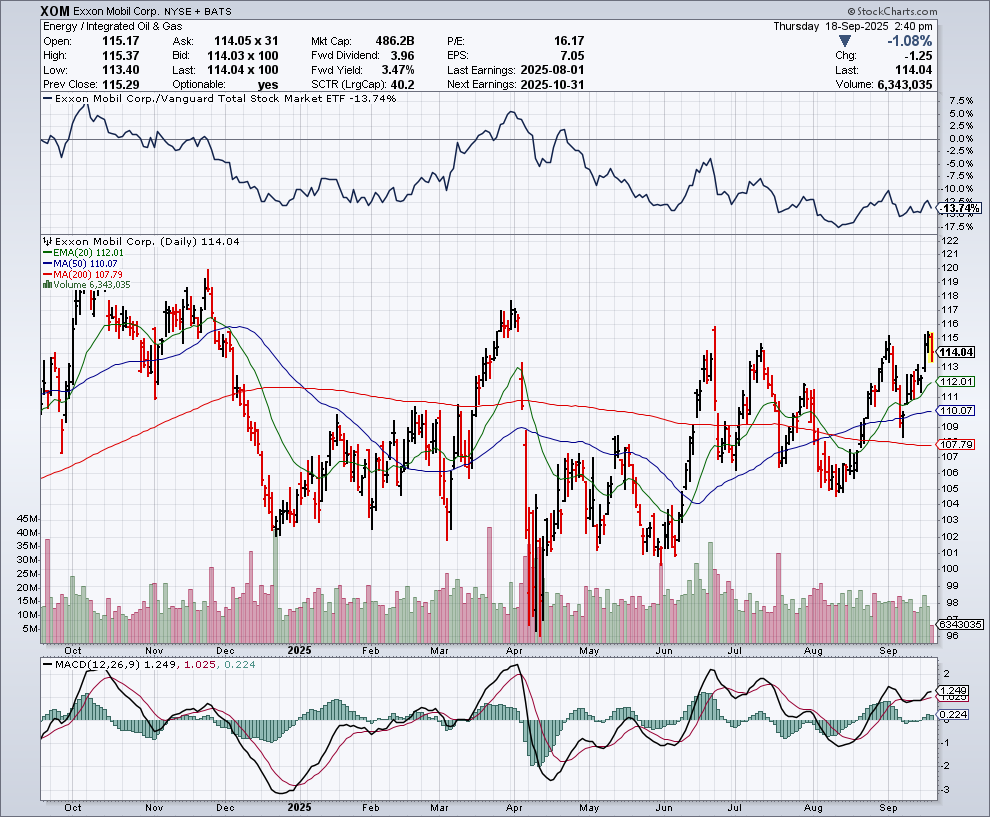Click the 112.01 EMA tag on the price axis

[957, 381]
